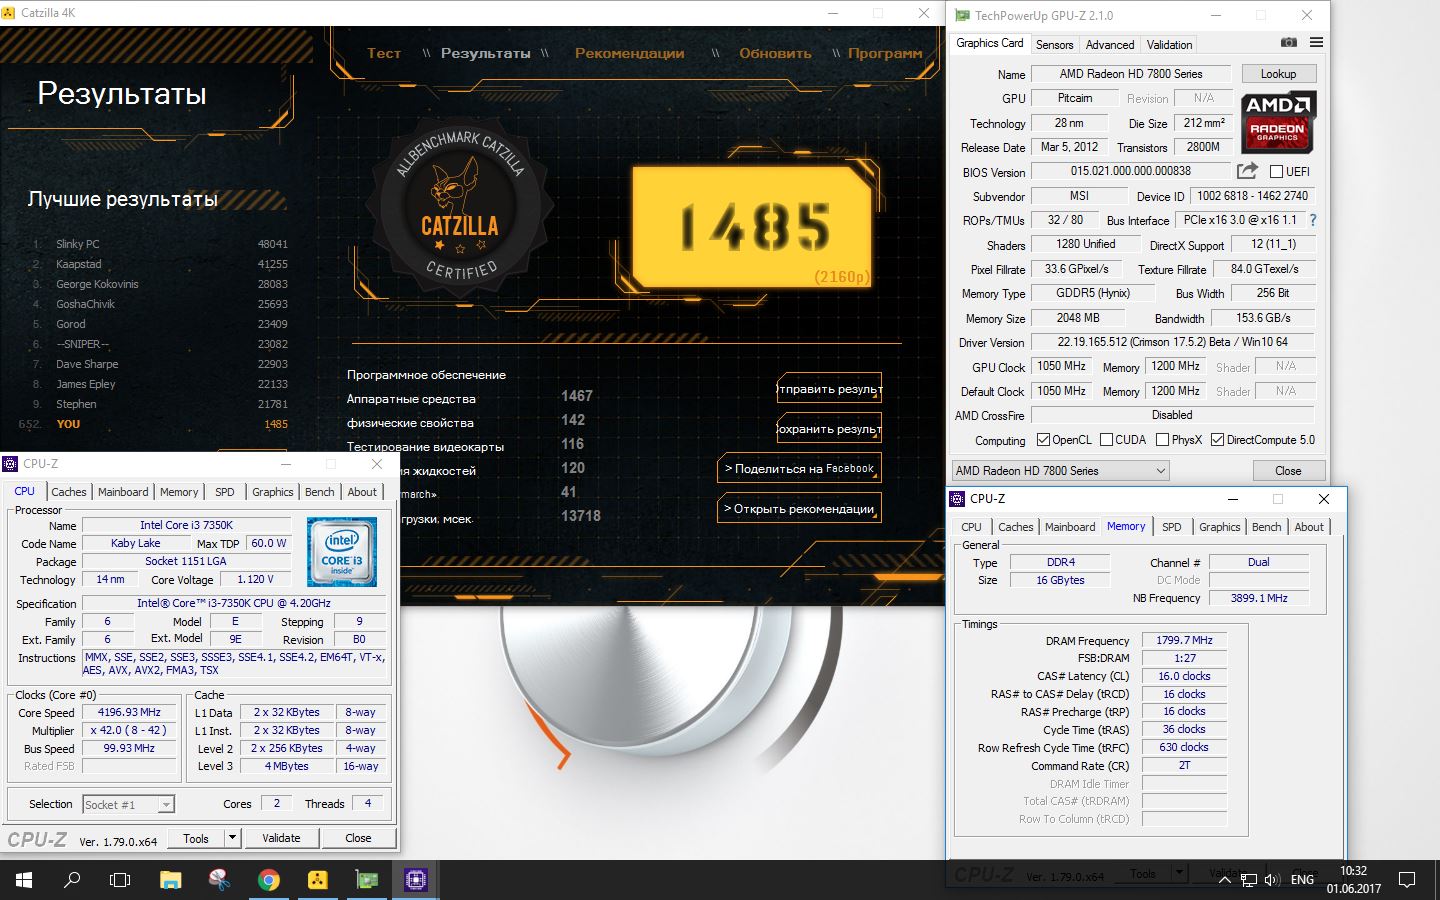
Task: Toggle the UEFI checkbox in GPU-Z
Action: point(1276,172)
